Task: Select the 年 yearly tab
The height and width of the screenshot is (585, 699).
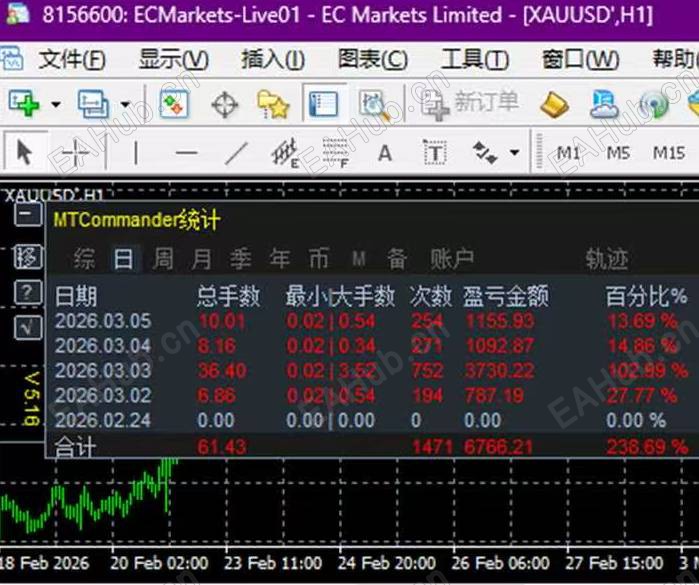Action: 280,259
